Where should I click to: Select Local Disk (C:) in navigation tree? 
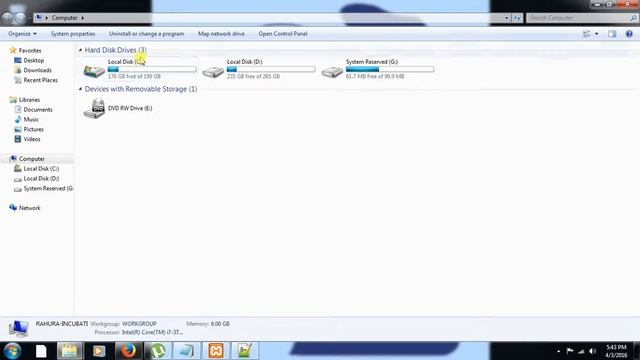41,169
